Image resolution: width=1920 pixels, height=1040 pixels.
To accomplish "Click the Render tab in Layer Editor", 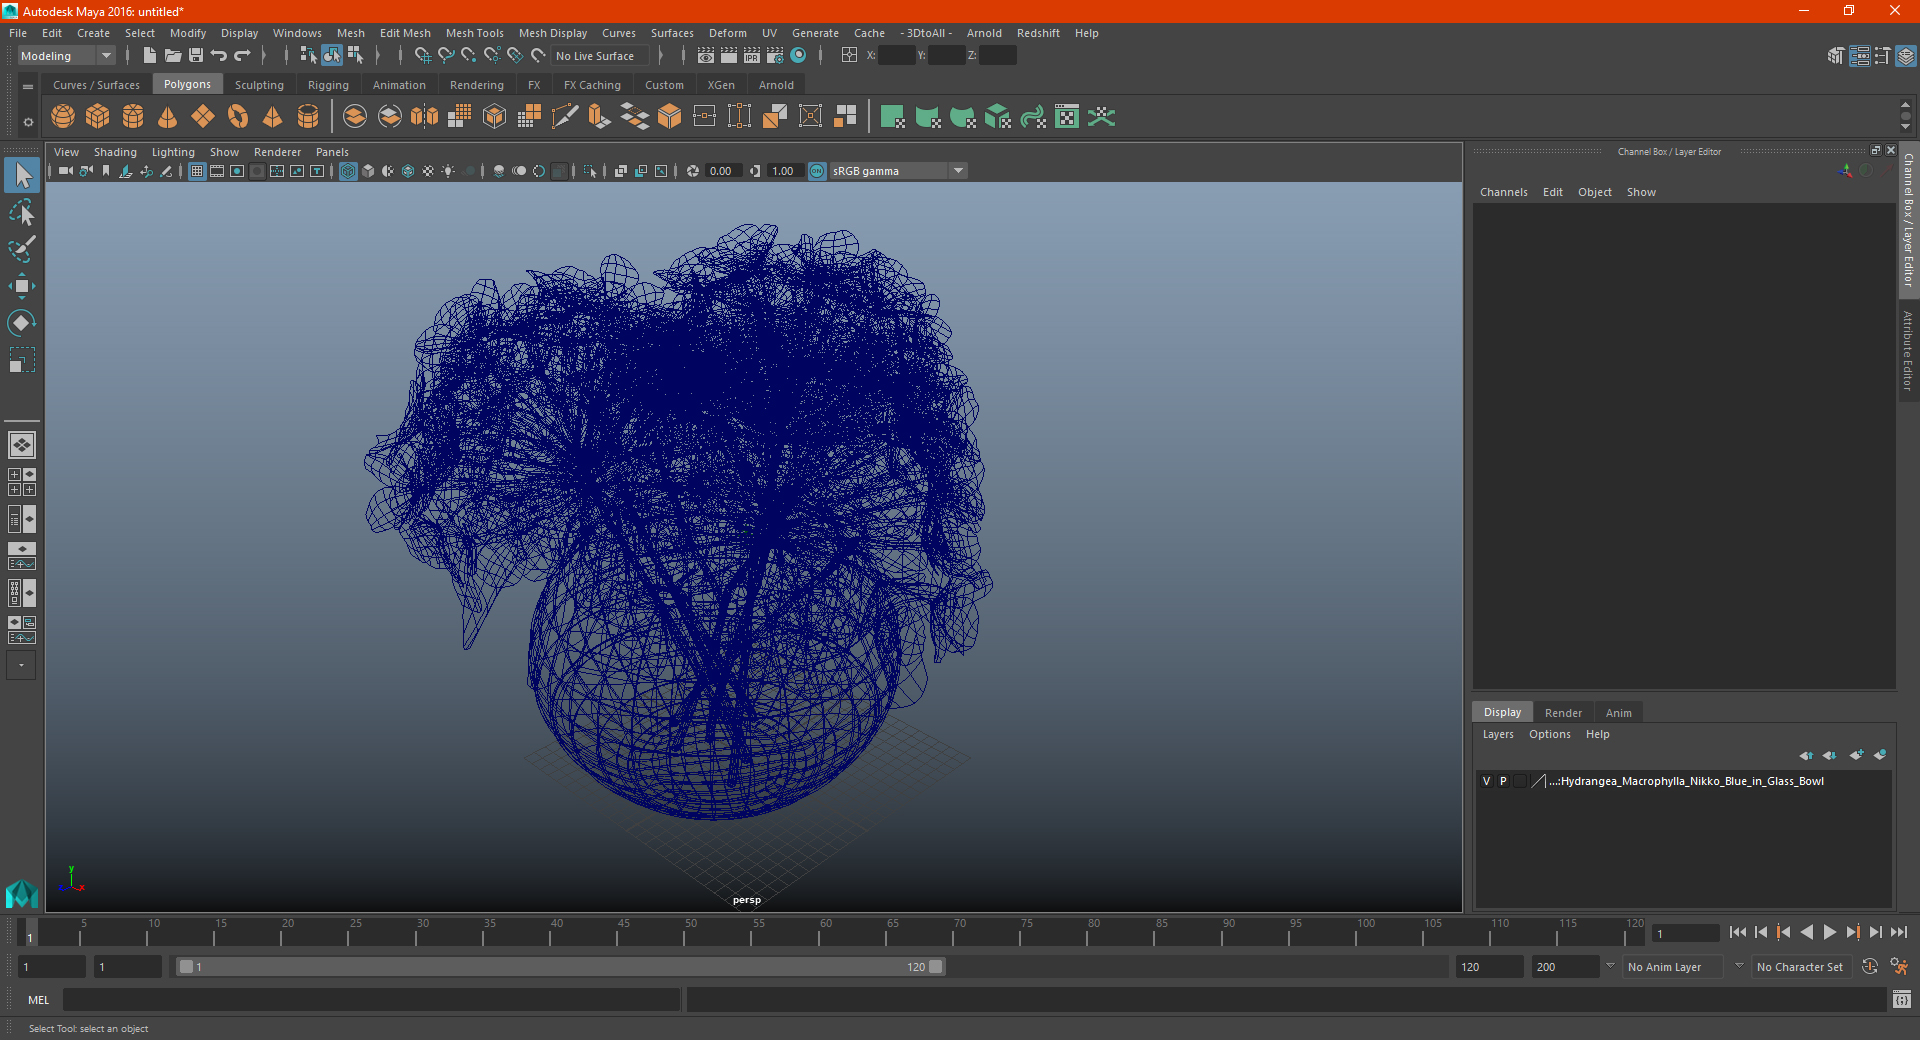I will (x=1563, y=713).
